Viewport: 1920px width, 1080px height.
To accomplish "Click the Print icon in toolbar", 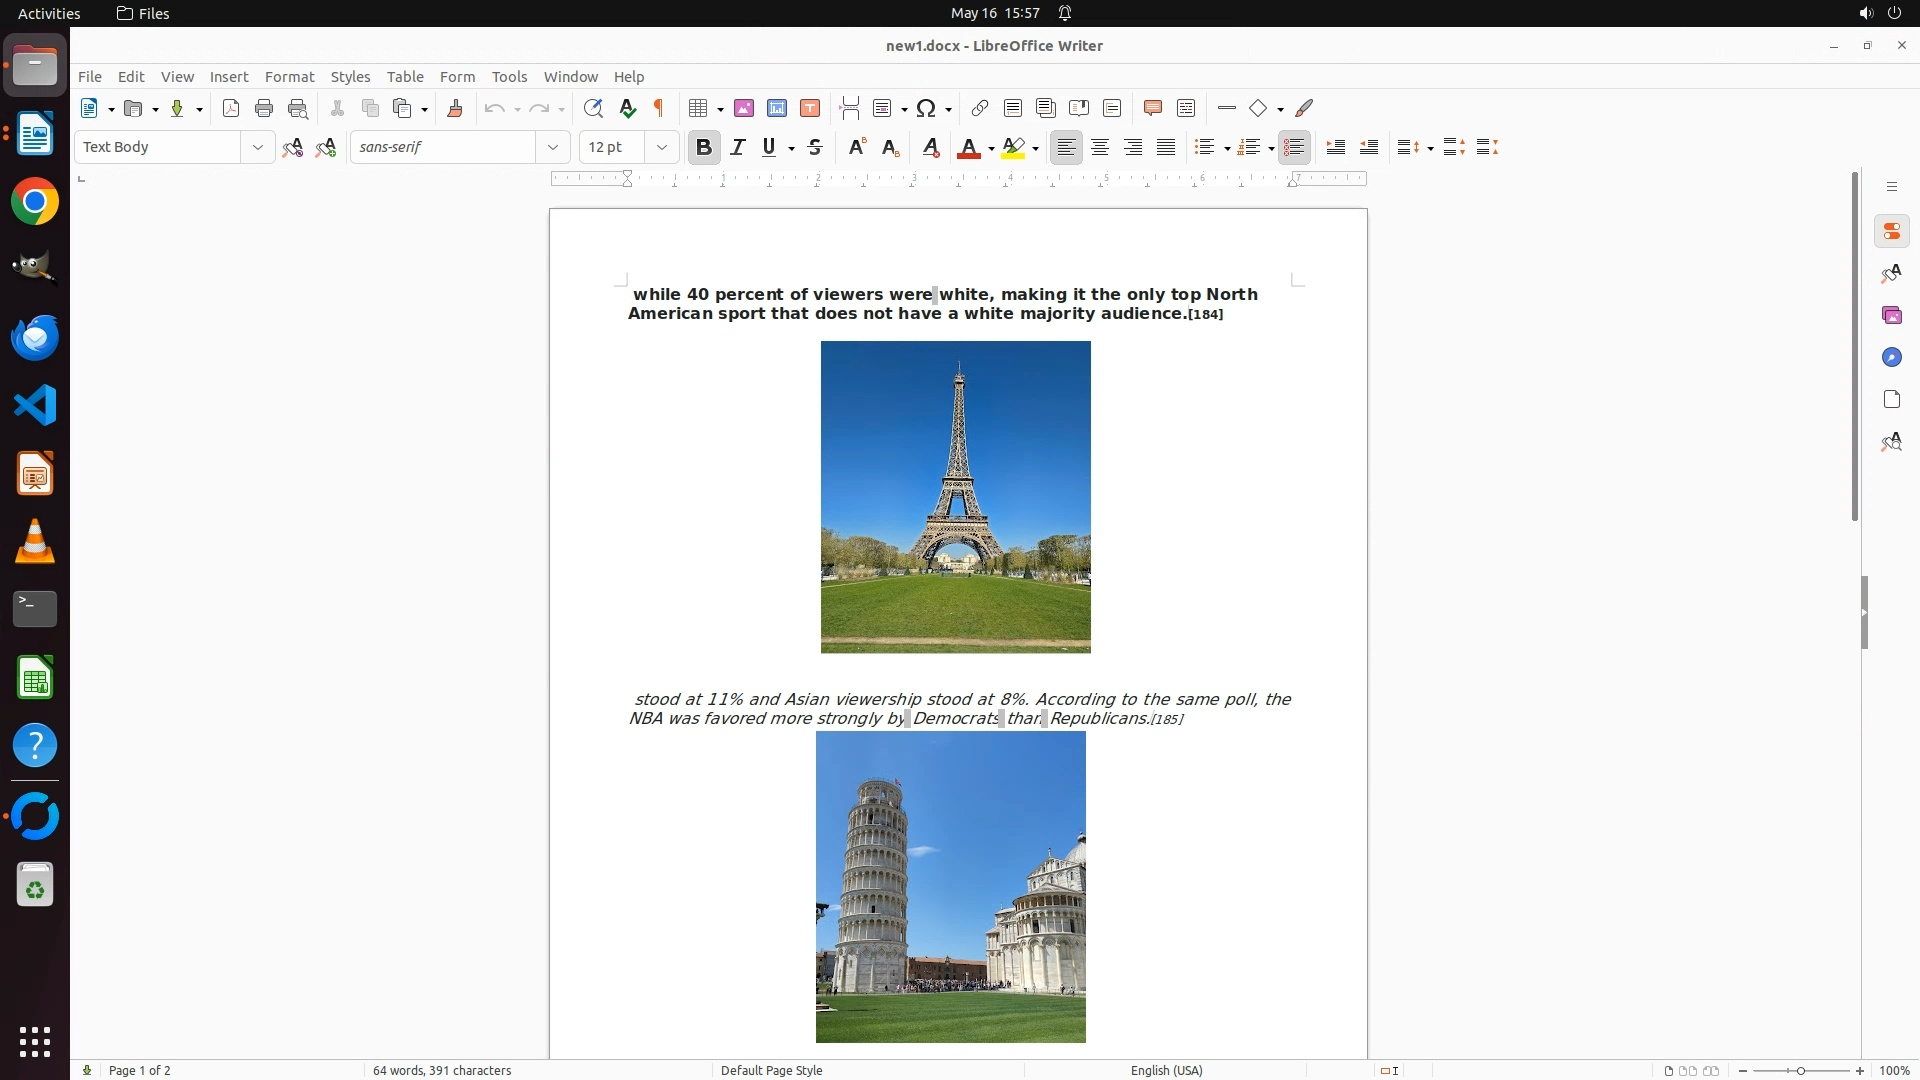I will click(x=264, y=109).
